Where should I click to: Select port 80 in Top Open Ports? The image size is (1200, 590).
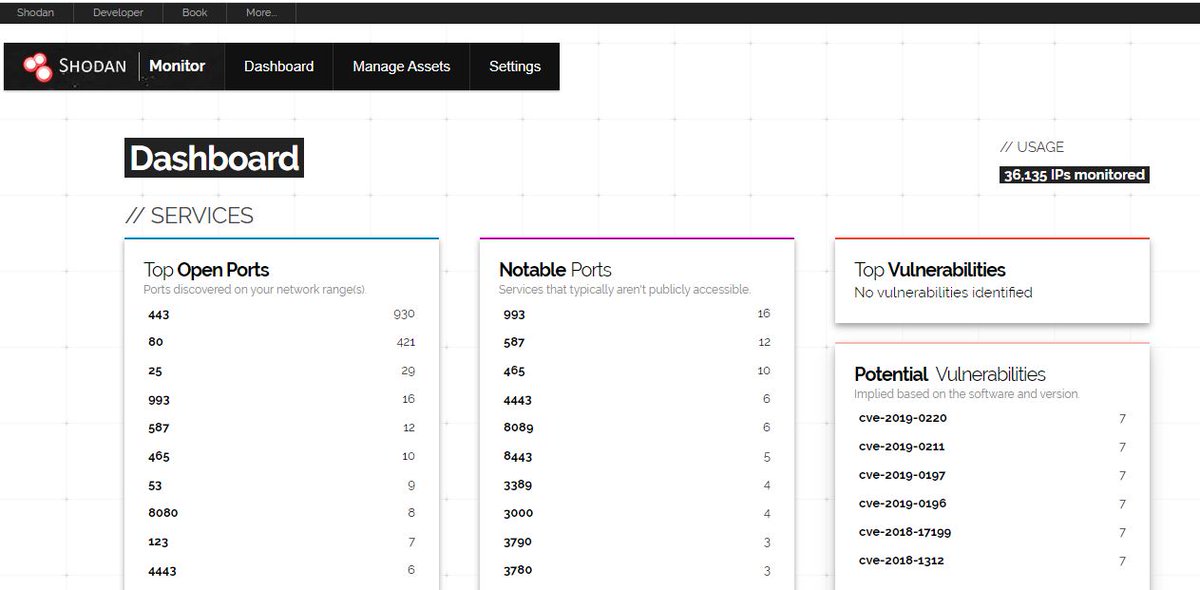(x=155, y=342)
